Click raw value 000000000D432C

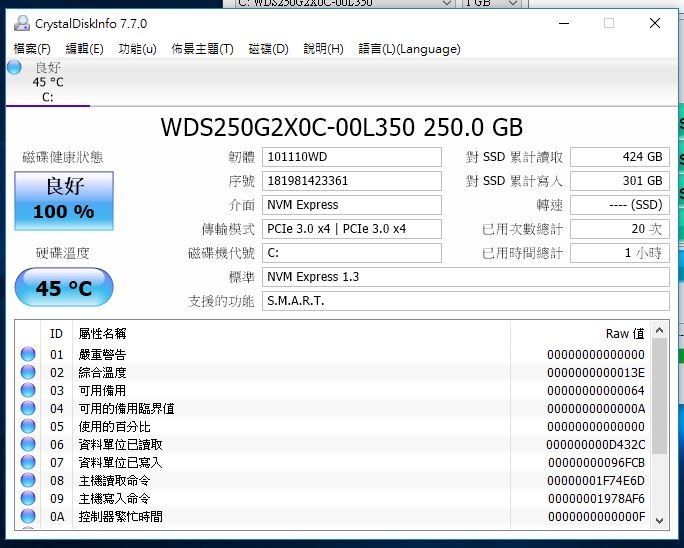pos(596,445)
